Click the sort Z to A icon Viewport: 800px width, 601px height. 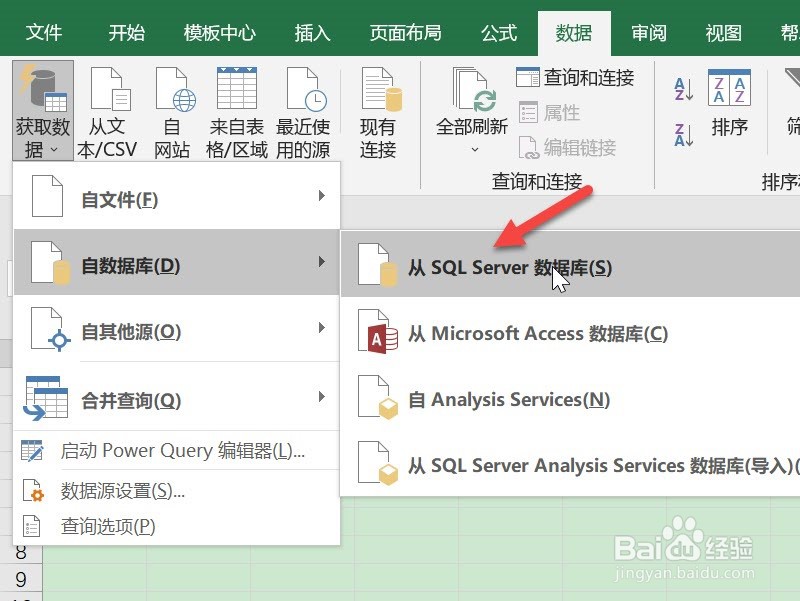click(x=684, y=135)
